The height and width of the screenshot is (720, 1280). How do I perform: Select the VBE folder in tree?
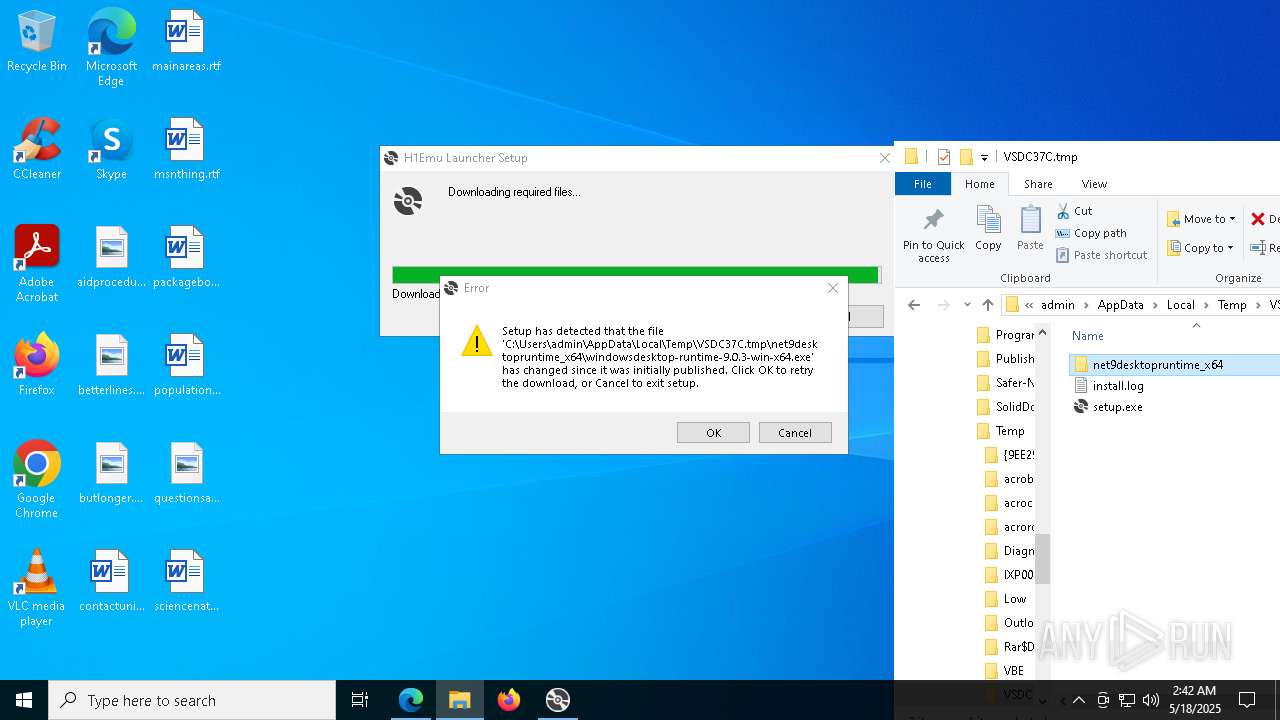click(1013, 671)
